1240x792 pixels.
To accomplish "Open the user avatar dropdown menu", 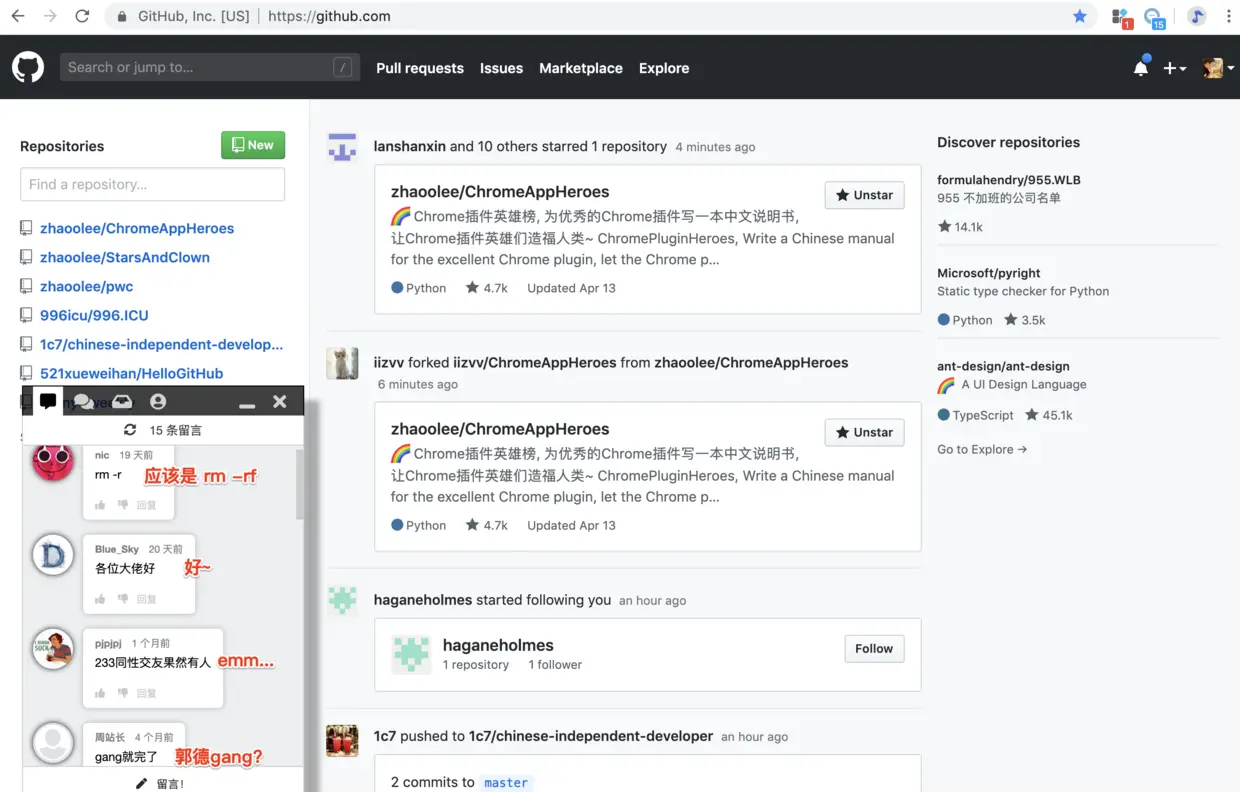I will (x=1218, y=68).
